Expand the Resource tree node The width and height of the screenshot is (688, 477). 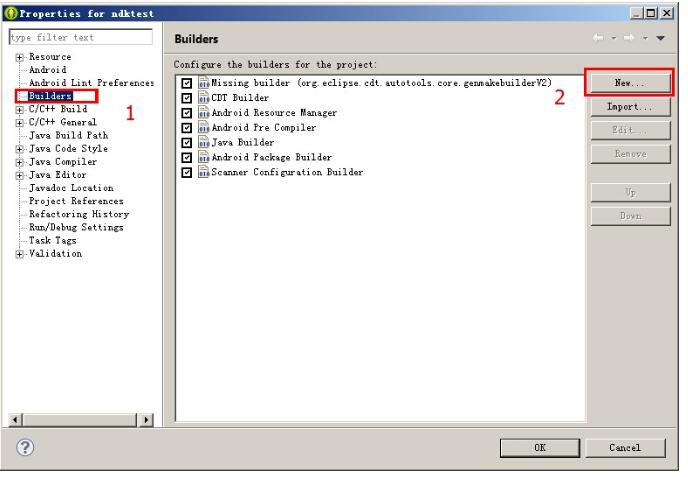click(x=19, y=57)
